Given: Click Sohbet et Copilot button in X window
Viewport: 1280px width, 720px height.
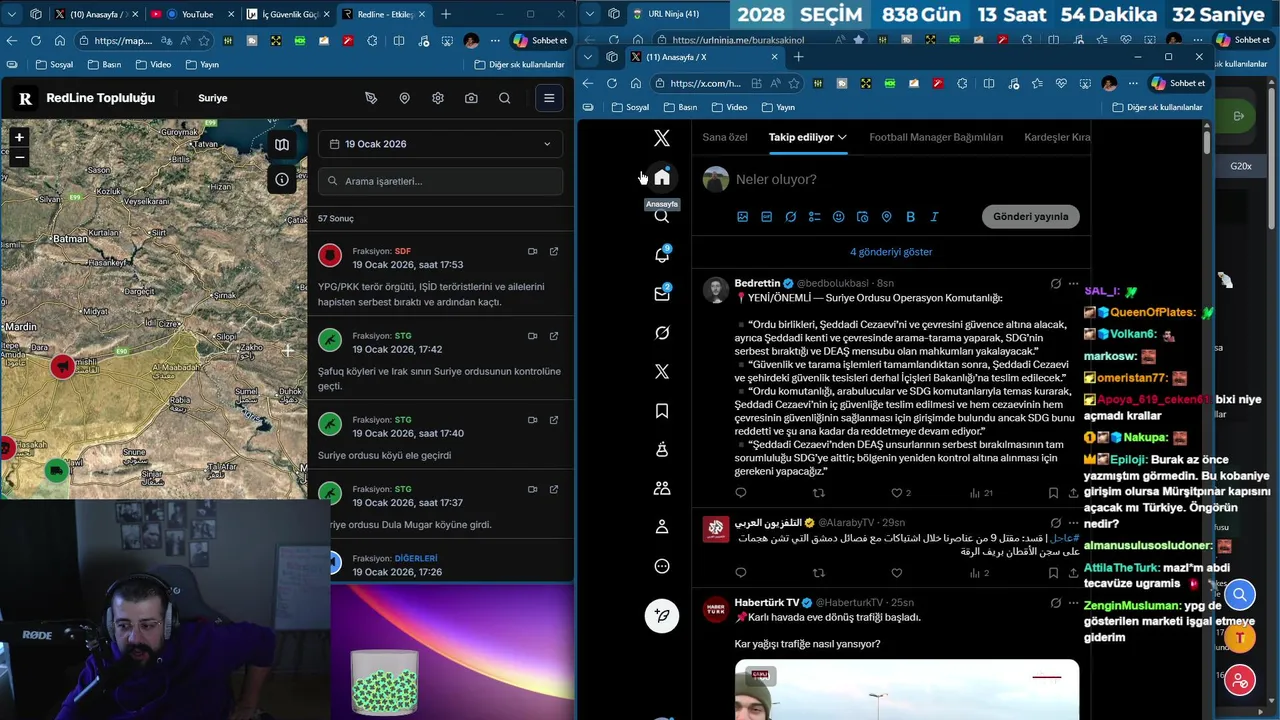Looking at the screenshot, I should pos(1179,83).
